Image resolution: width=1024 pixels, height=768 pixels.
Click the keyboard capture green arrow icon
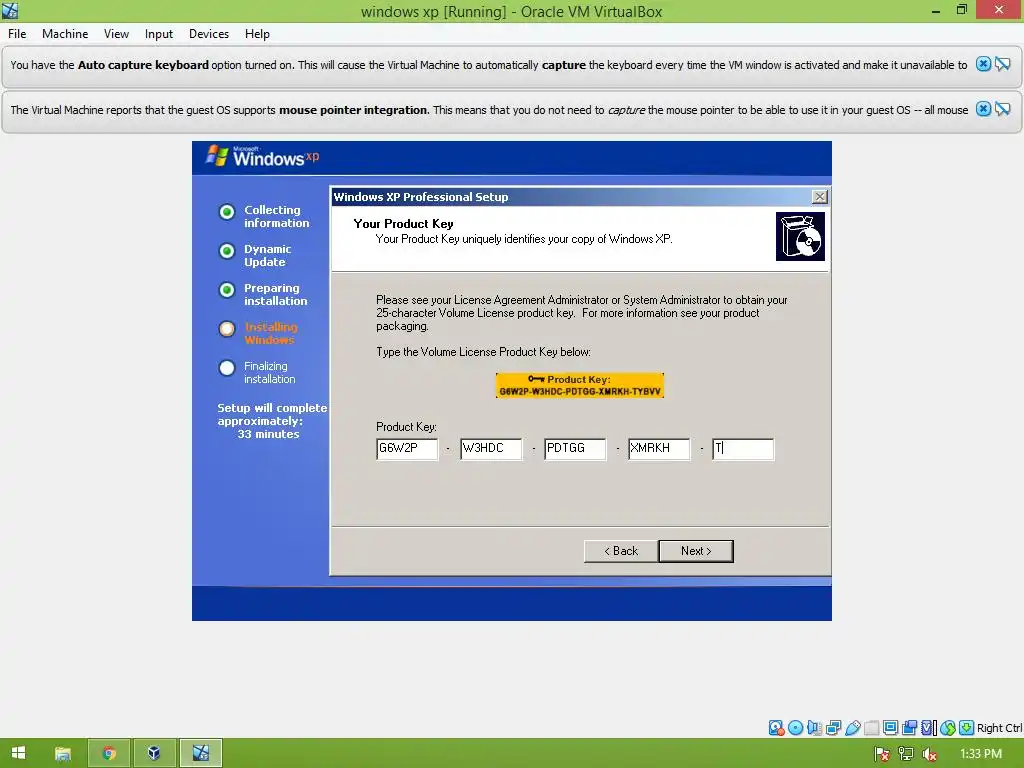pyautogui.click(x=967, y=728)
